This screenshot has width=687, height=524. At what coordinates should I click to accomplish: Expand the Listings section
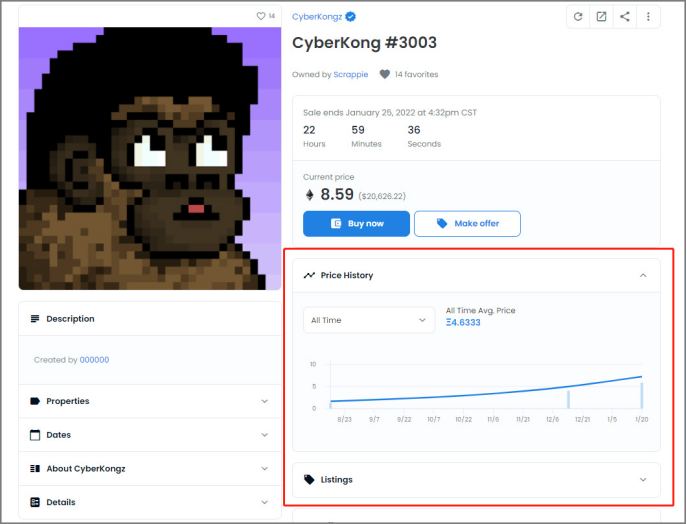click(643, 480)
